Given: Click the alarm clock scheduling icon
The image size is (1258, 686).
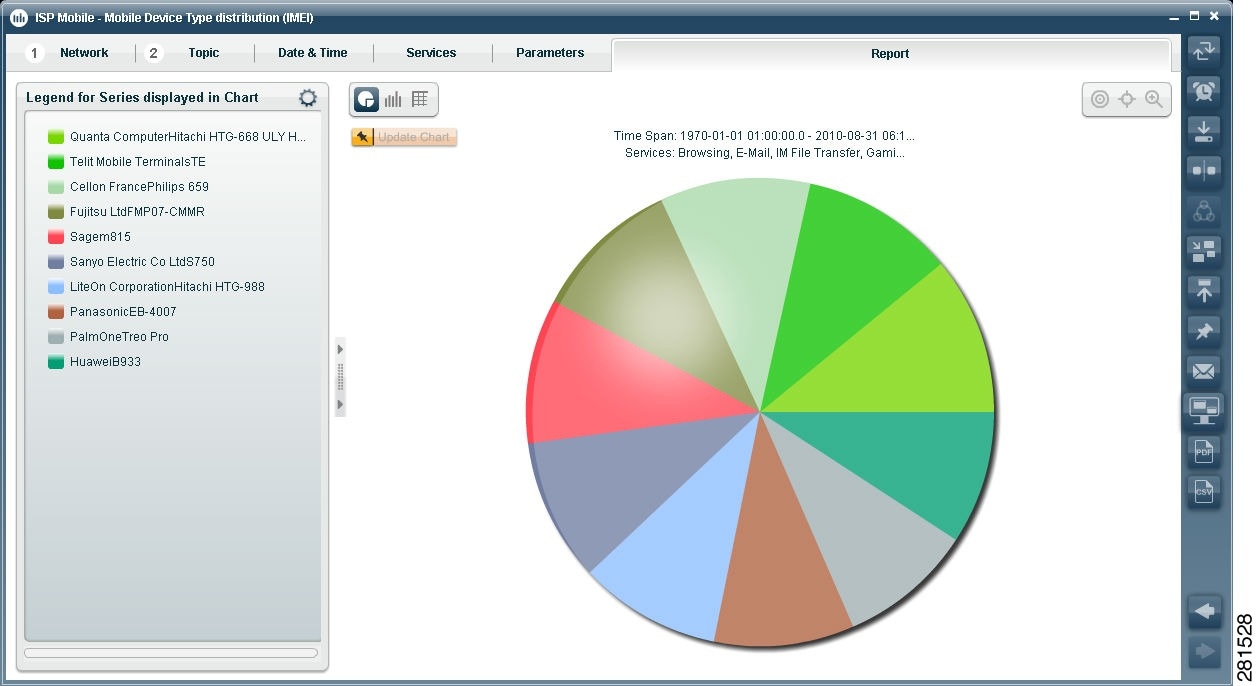Looking at the screenshot, I should 1203,90.
